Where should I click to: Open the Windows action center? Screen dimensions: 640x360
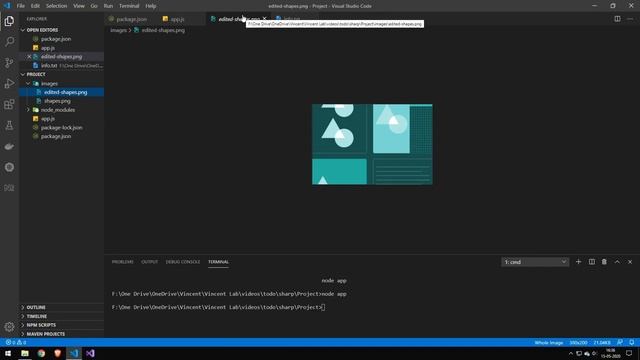[629, 353]
